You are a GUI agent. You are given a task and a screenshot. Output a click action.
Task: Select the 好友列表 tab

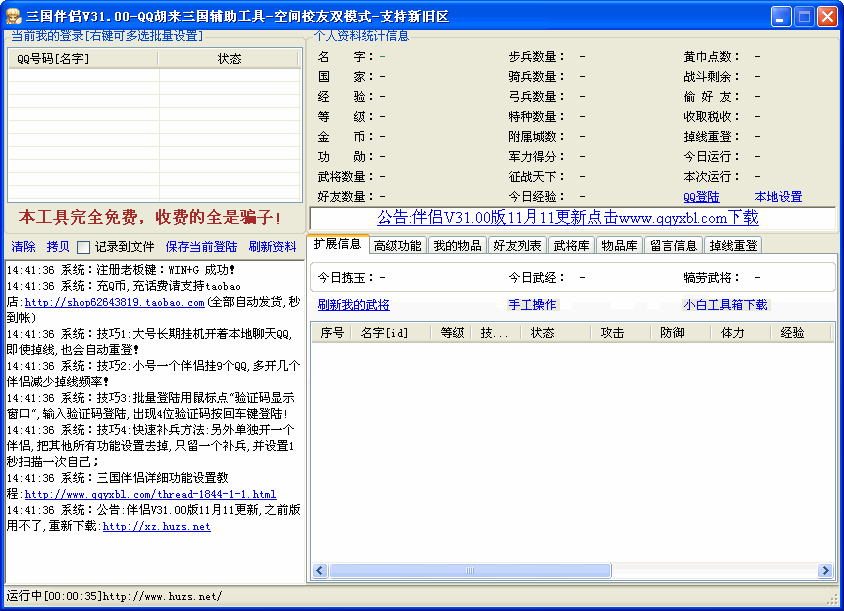[x=517, y=245]
